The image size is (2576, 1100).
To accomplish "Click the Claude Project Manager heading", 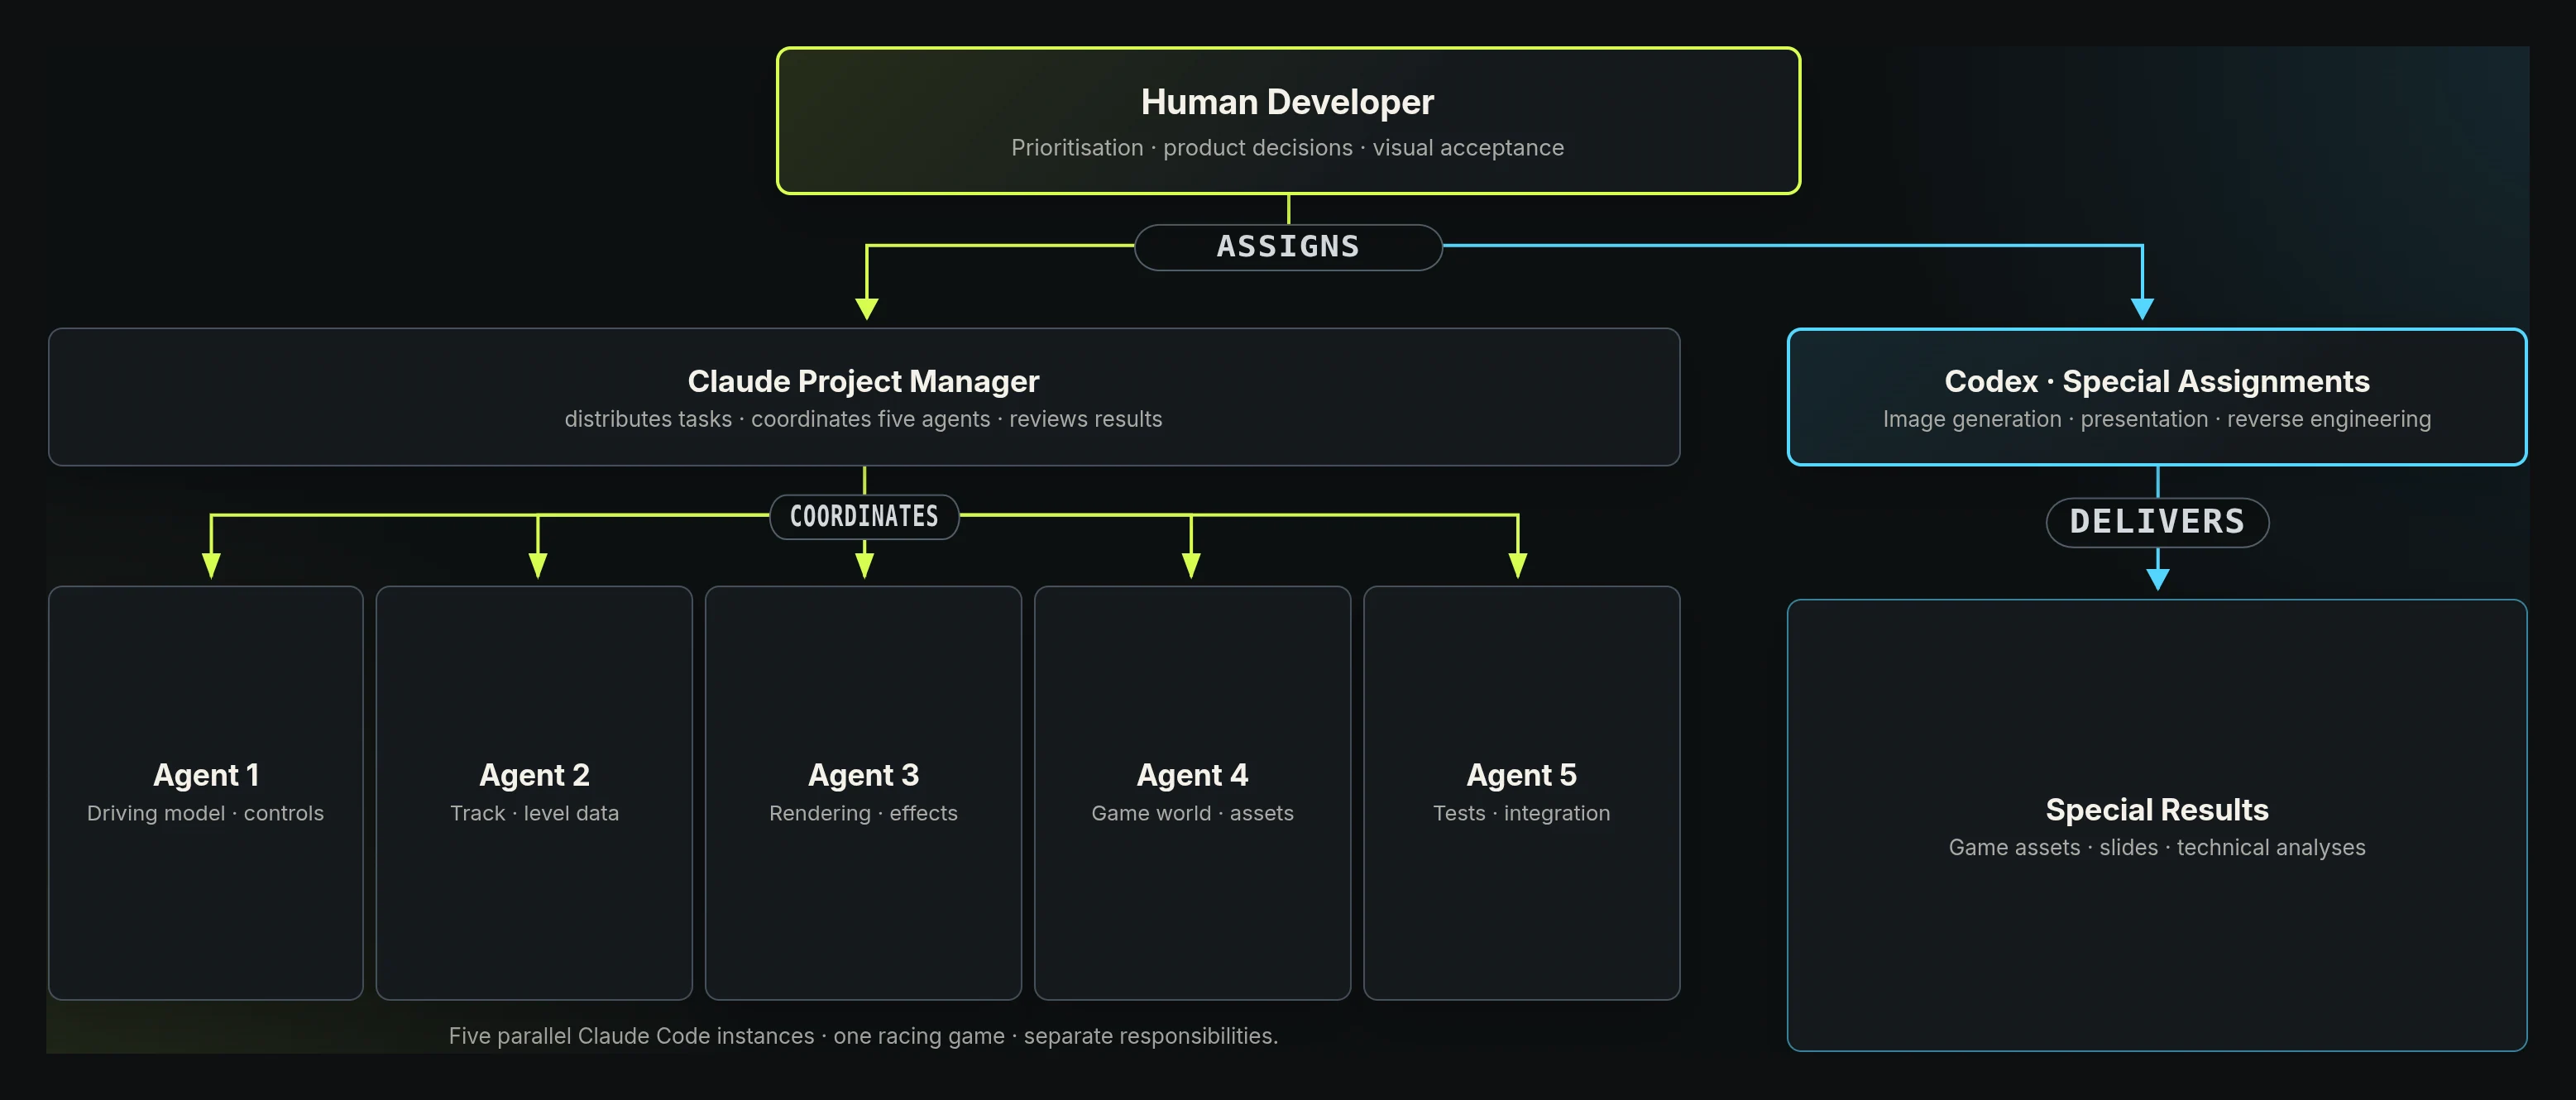I will click(863, 381).
